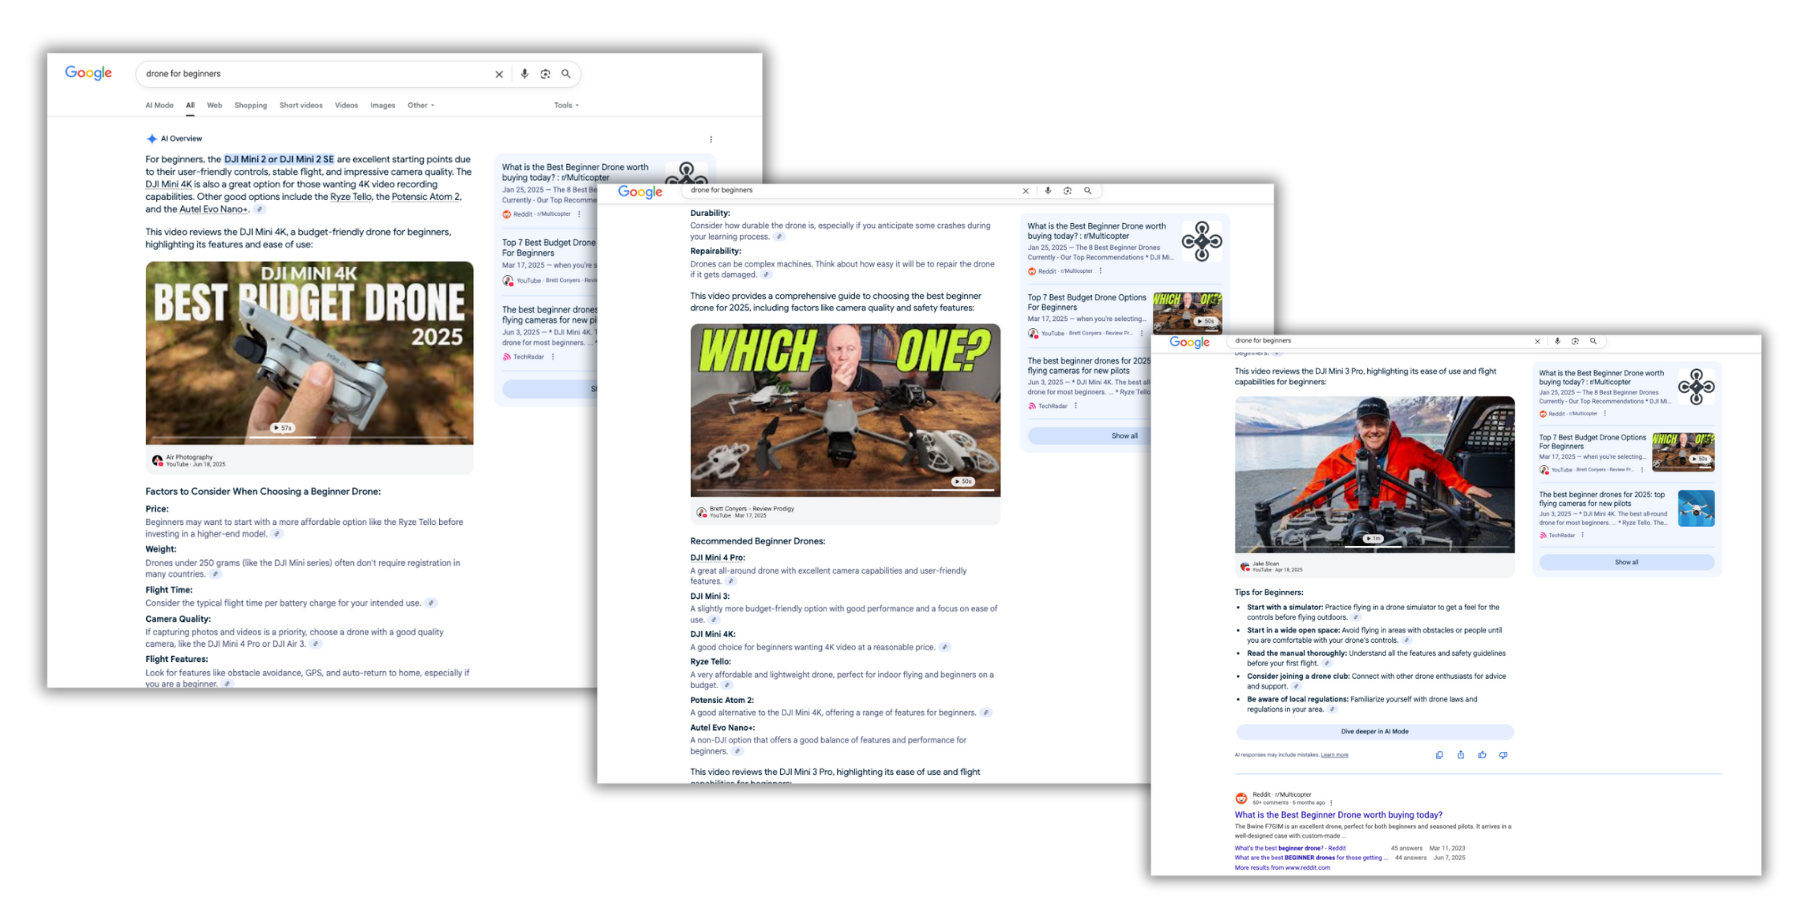Share the AI Overview response
The width and height of the screenshot is (1800, 900).
tap(1460, 755)
